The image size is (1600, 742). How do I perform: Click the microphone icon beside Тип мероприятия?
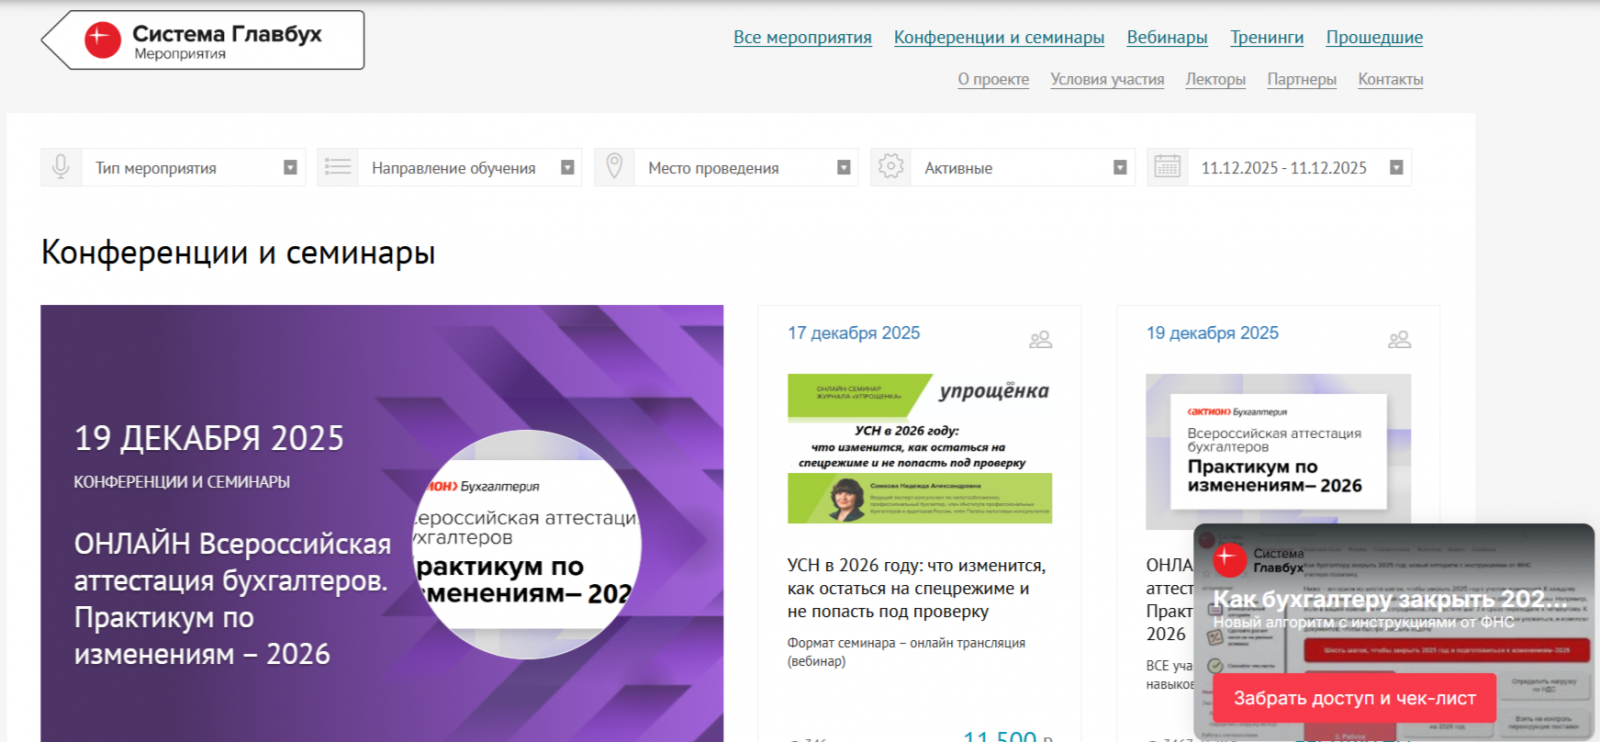click(61, 167)
